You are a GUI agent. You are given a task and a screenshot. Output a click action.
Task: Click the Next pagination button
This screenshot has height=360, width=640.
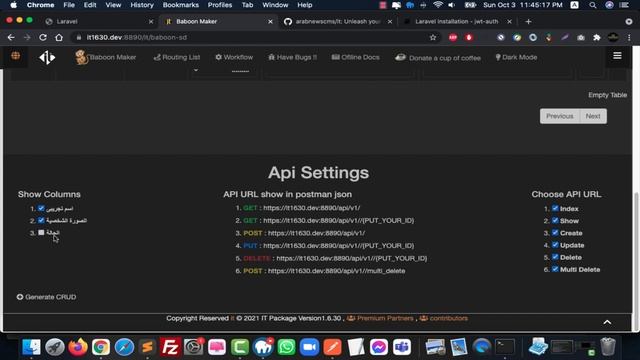[x=593, y=116]
